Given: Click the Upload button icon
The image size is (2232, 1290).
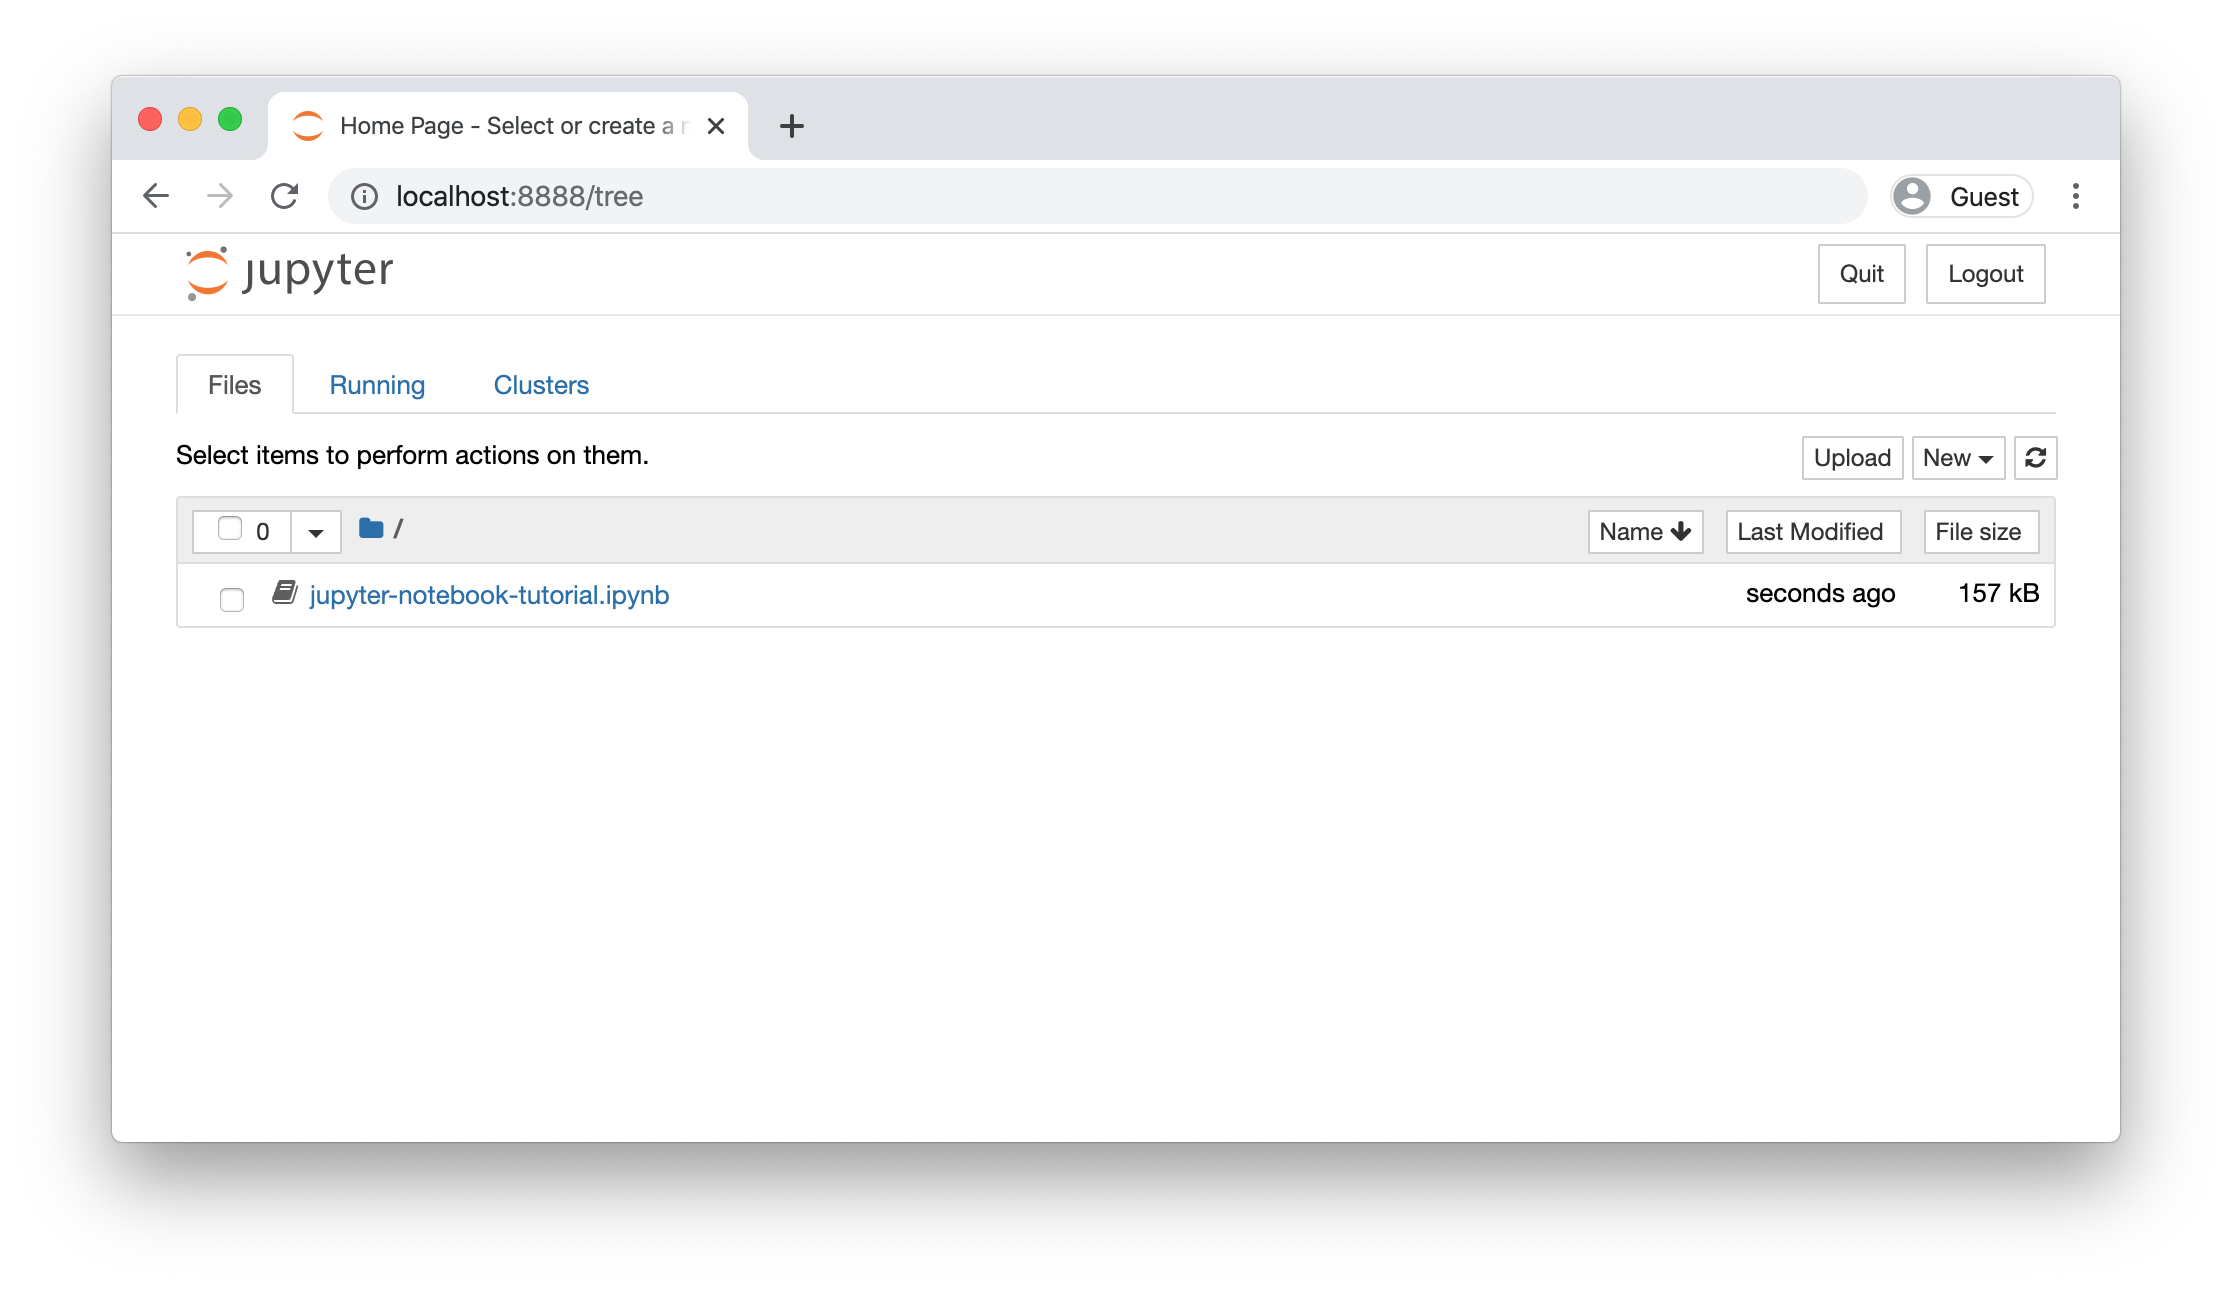Looking at the screenshot, I should click(x=1850, y=456).
